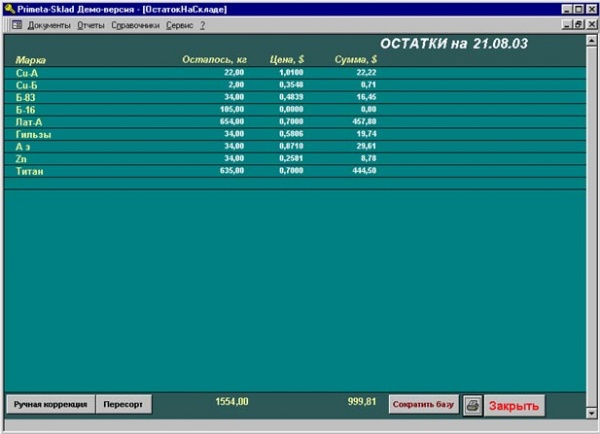The height and width of the screenshot is (434, 600).
Task: Restore the inner document window
Action: 579,24
